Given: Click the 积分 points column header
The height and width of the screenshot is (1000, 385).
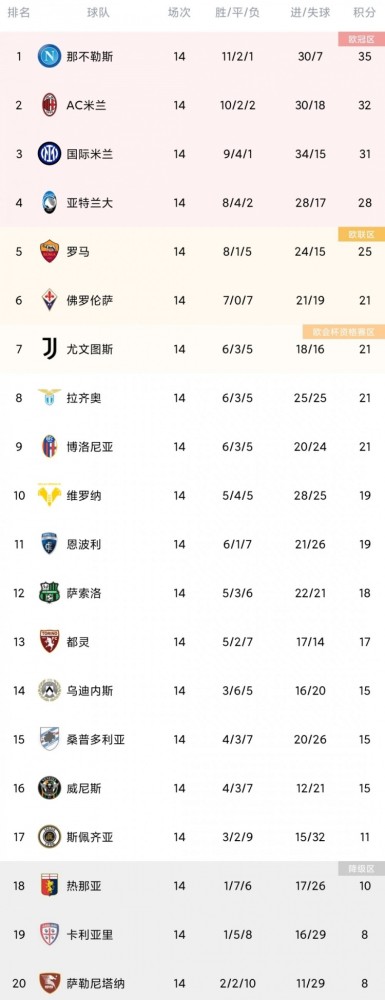Looking at the screenshot, I should (x=364, y=13).
